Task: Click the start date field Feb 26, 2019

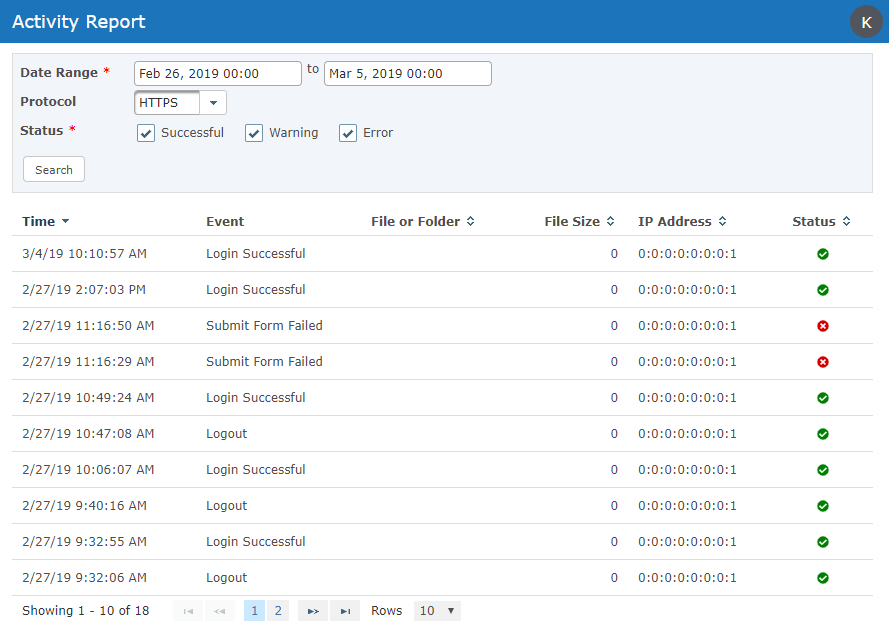Action: tap(217, 74)
